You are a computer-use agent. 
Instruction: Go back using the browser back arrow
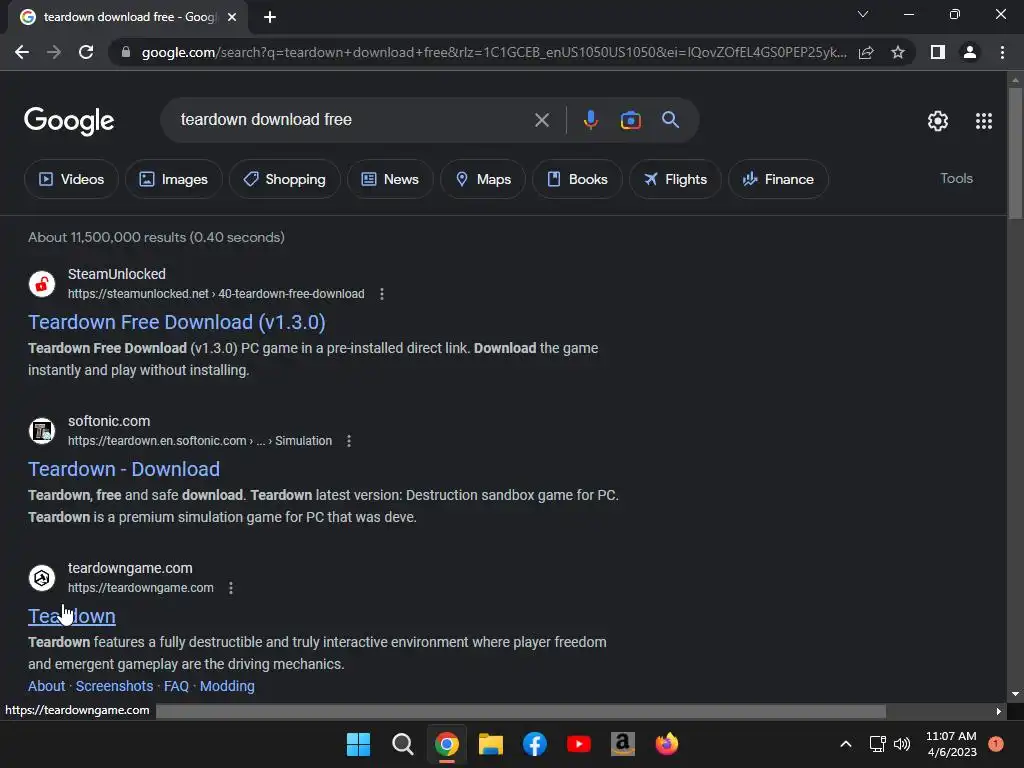(x=22, y=52)
